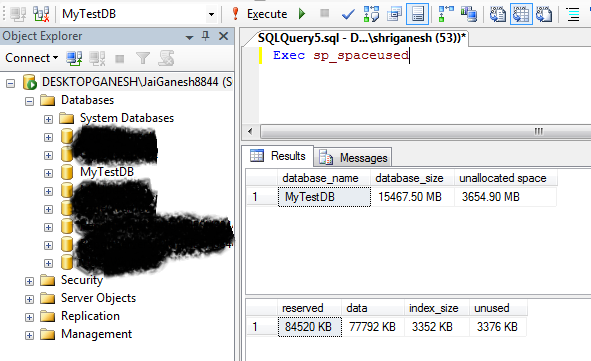The width and height of the screenshot is (591, 361).
Task: Select MyTestDB in the Object Explorer tree
Action: [x=107, y=172]
